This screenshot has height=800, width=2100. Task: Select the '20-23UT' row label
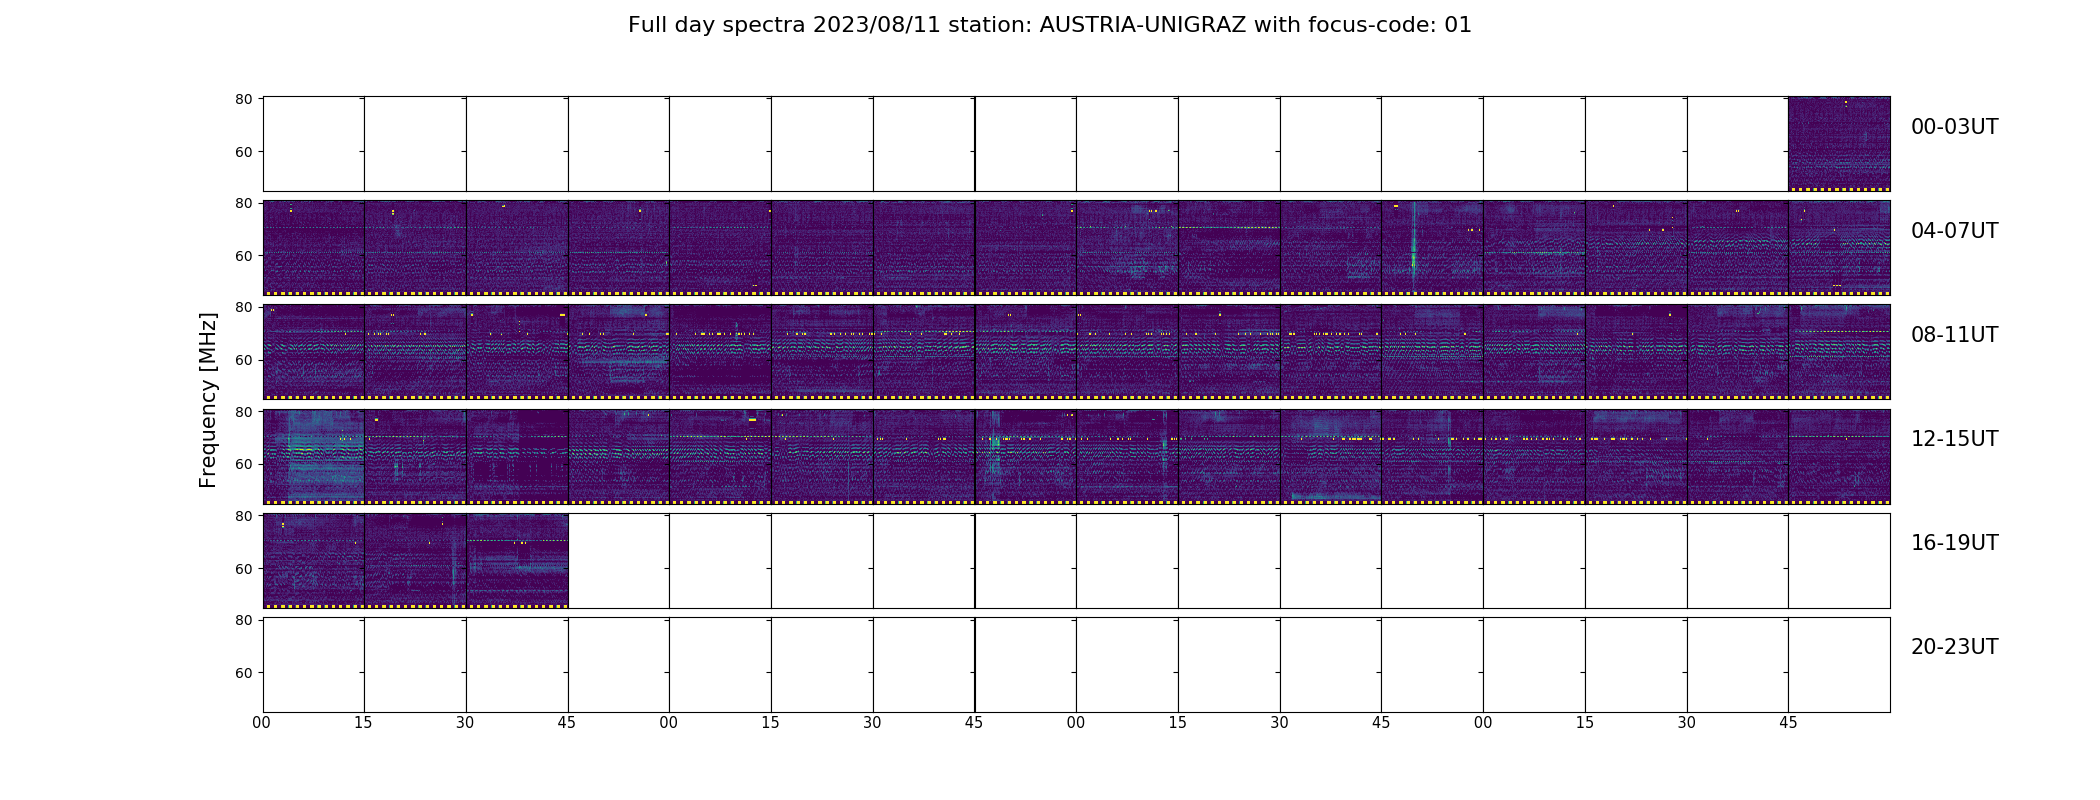(1954, 647)
